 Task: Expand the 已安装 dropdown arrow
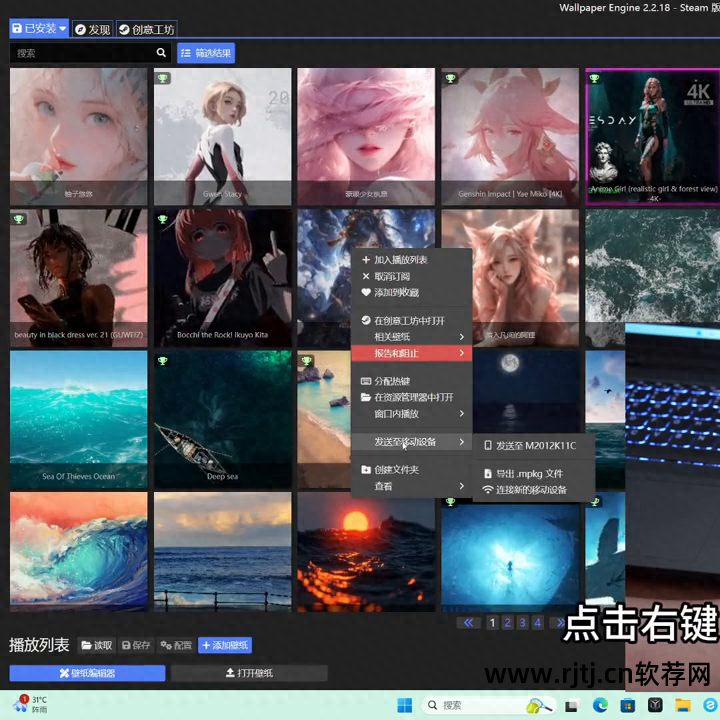click(x=62, y=28)
